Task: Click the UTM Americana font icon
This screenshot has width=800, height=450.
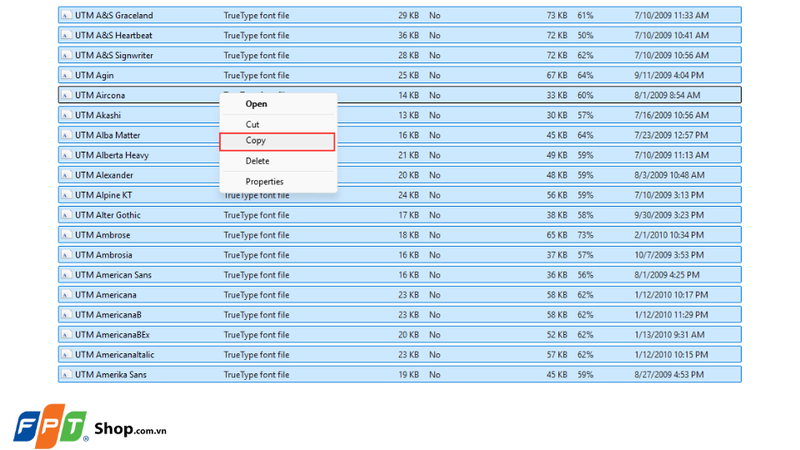Action: [66, 294]
